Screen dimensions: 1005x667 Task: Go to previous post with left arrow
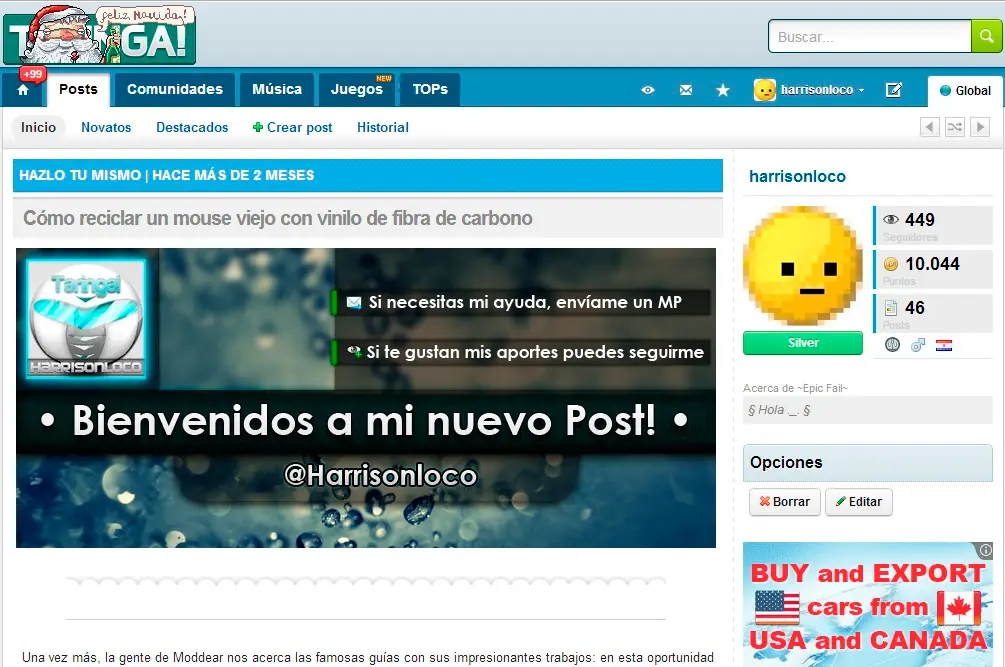coord(929,127)
